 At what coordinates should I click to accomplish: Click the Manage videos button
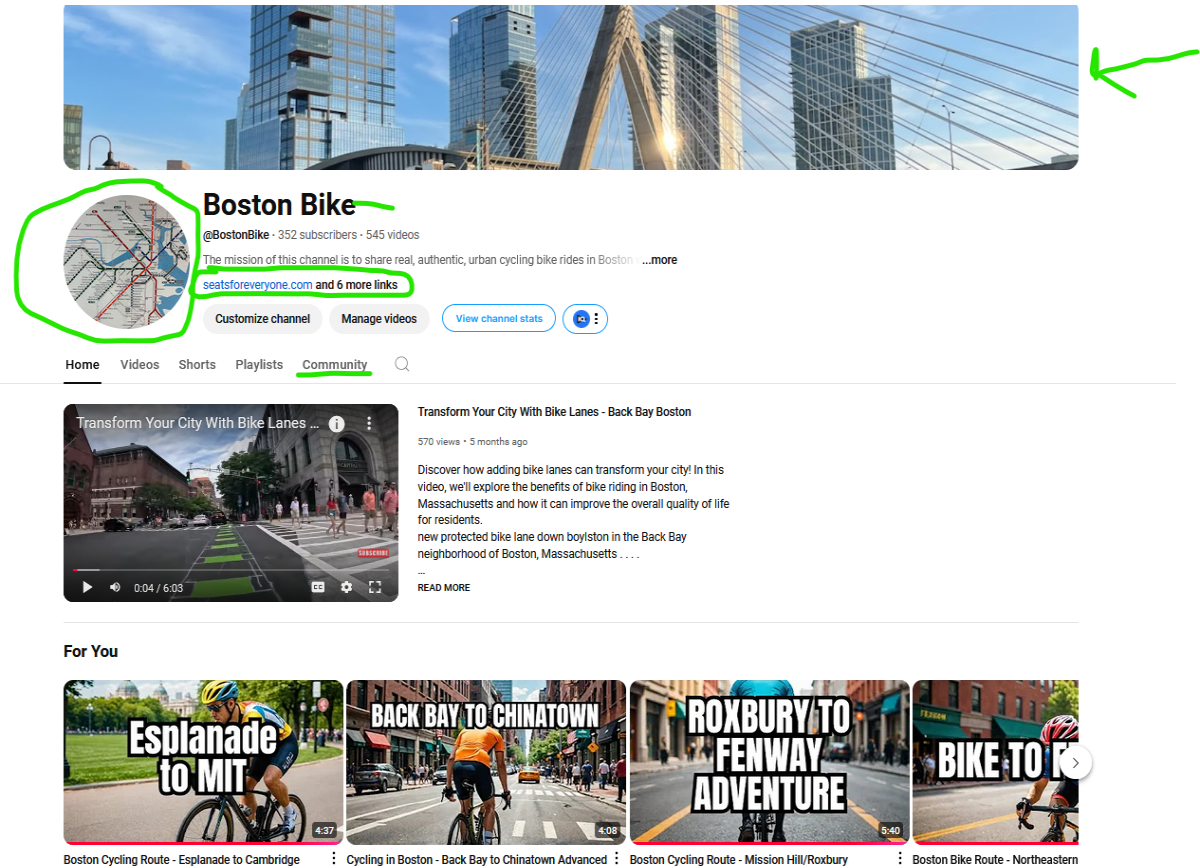coord(379,319)
